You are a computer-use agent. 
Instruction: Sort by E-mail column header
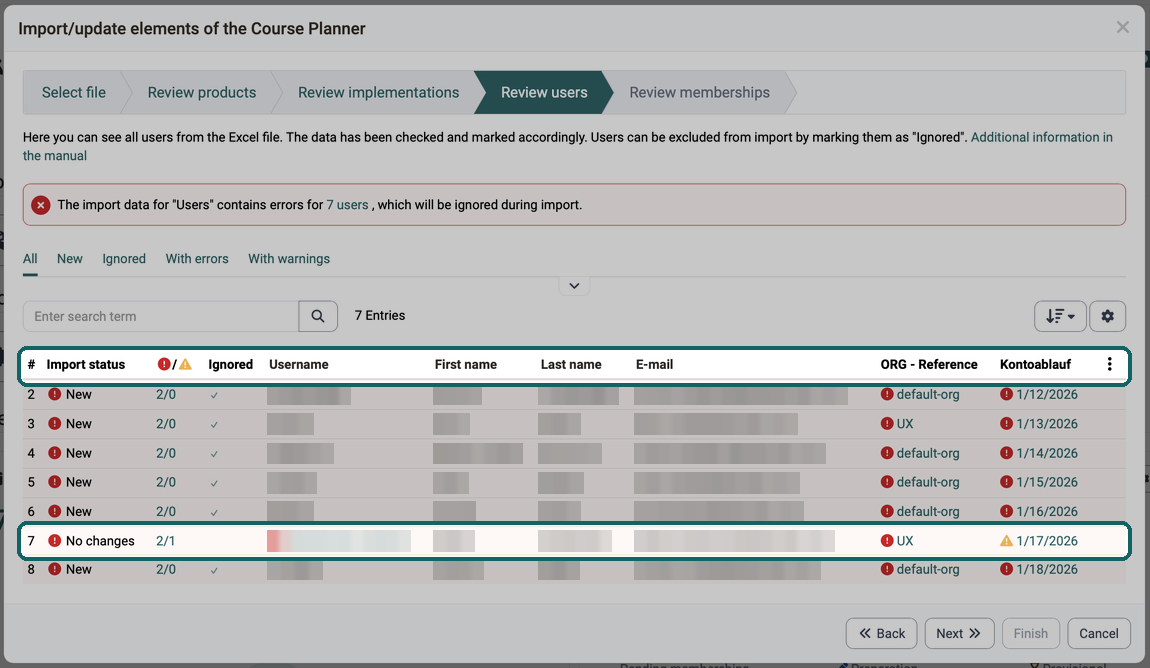(x=654, y=364)
